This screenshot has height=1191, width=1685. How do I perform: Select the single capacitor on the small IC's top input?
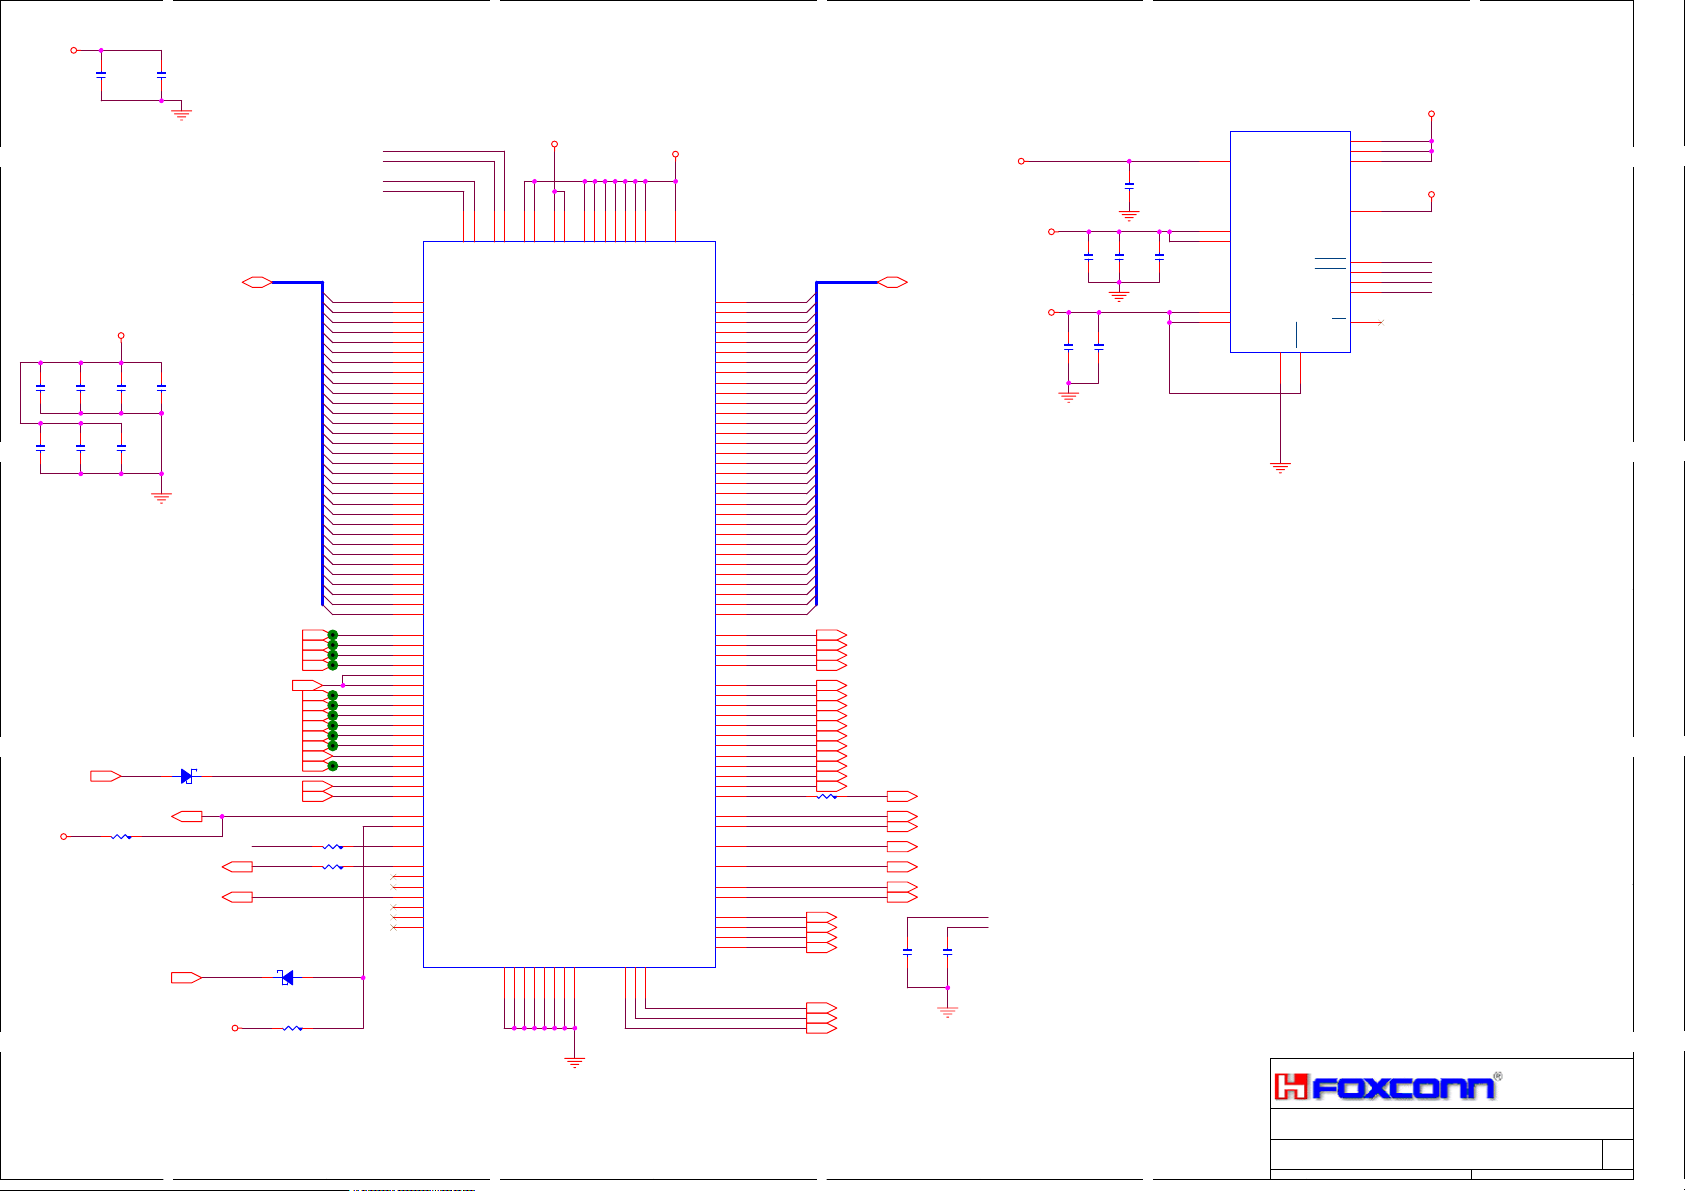click(x=1129, y=186)
